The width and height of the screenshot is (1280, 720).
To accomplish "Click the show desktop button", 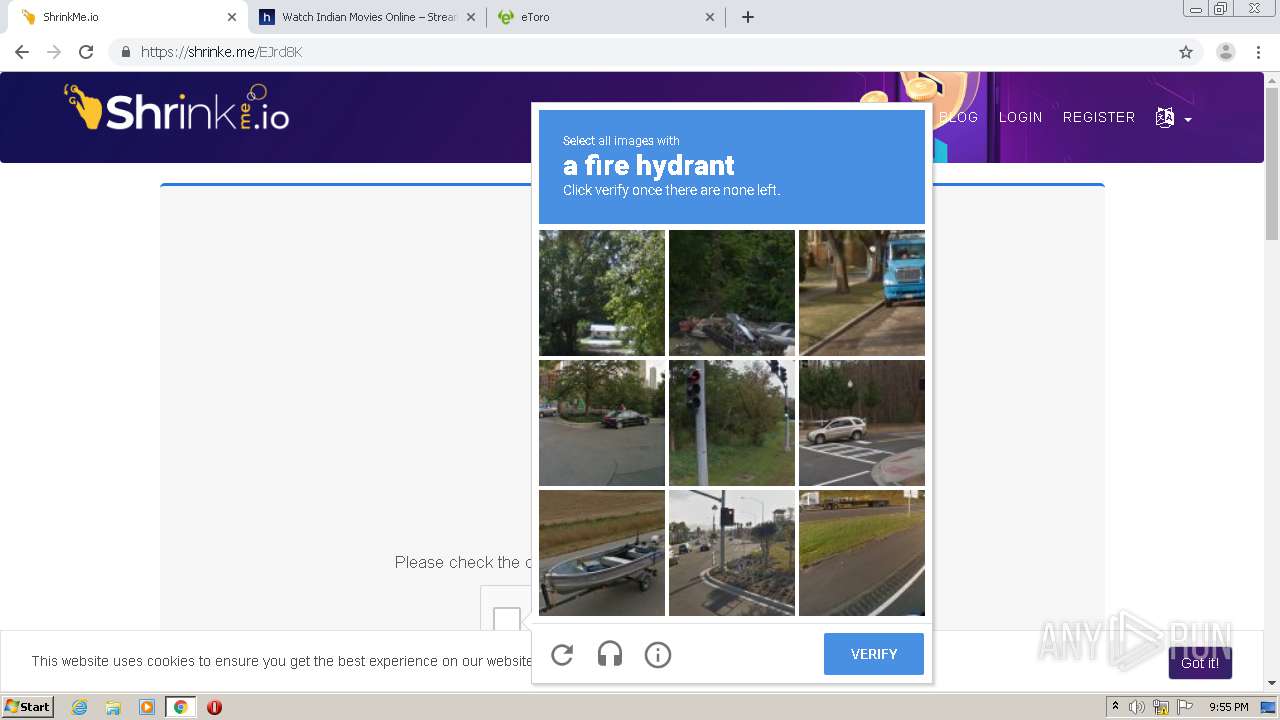I will pos(1269,707).
